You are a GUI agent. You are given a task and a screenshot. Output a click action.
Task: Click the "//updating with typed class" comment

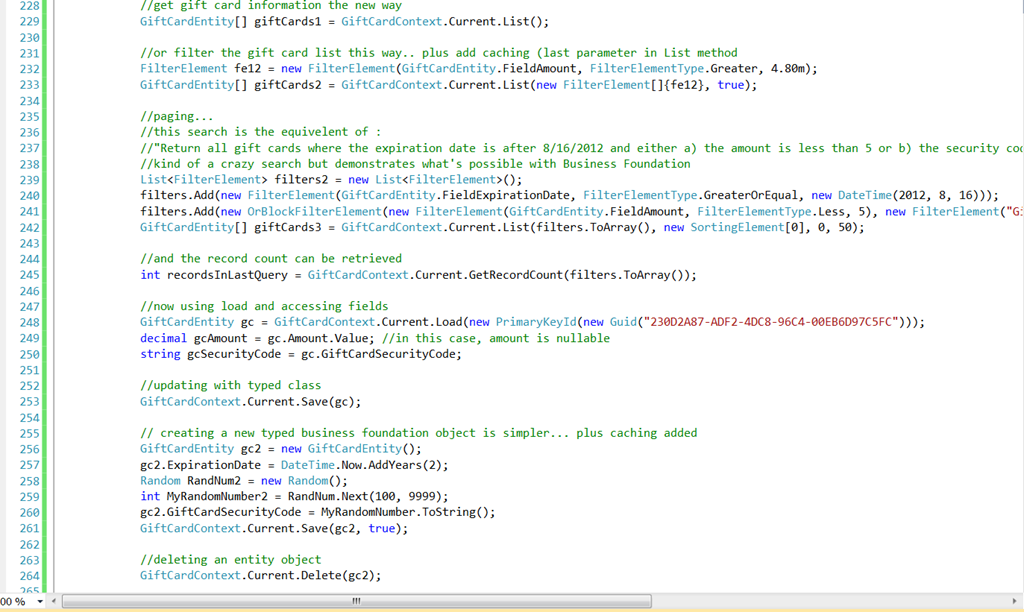231,385
